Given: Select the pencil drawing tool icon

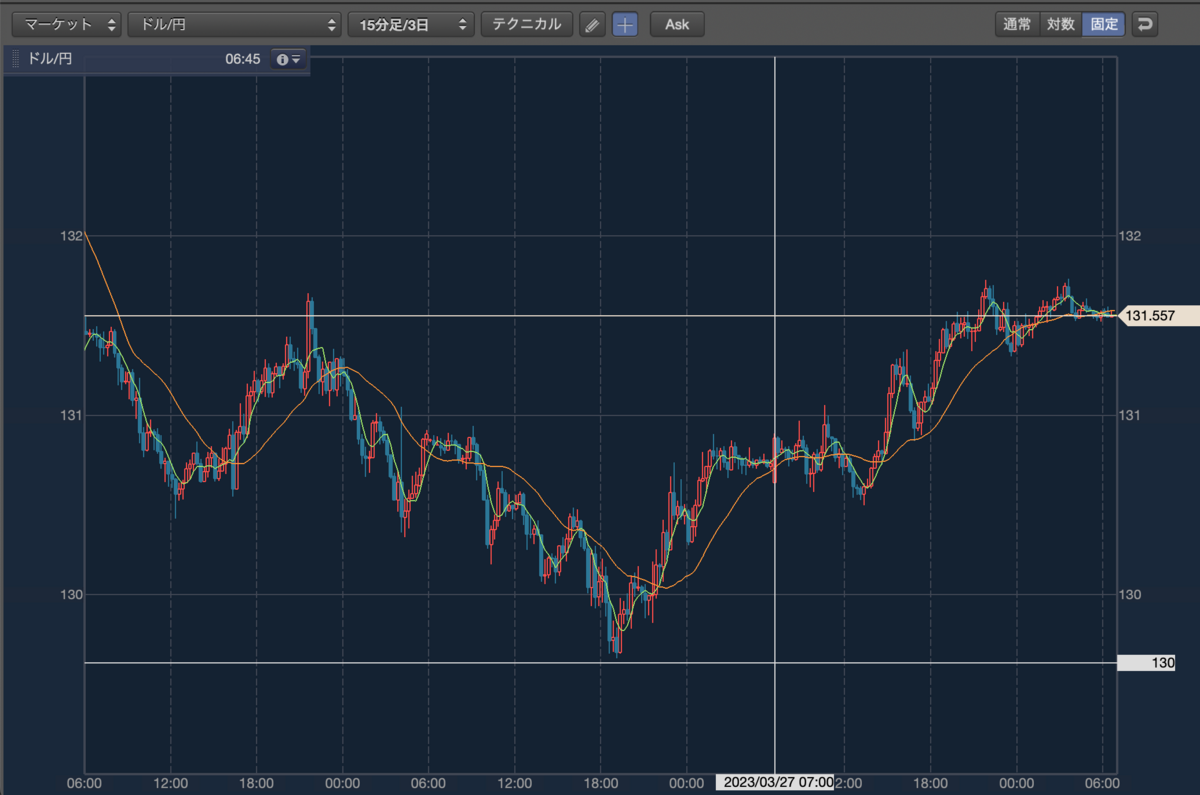Looking at the screenshot, I should [x=593, y=25].
